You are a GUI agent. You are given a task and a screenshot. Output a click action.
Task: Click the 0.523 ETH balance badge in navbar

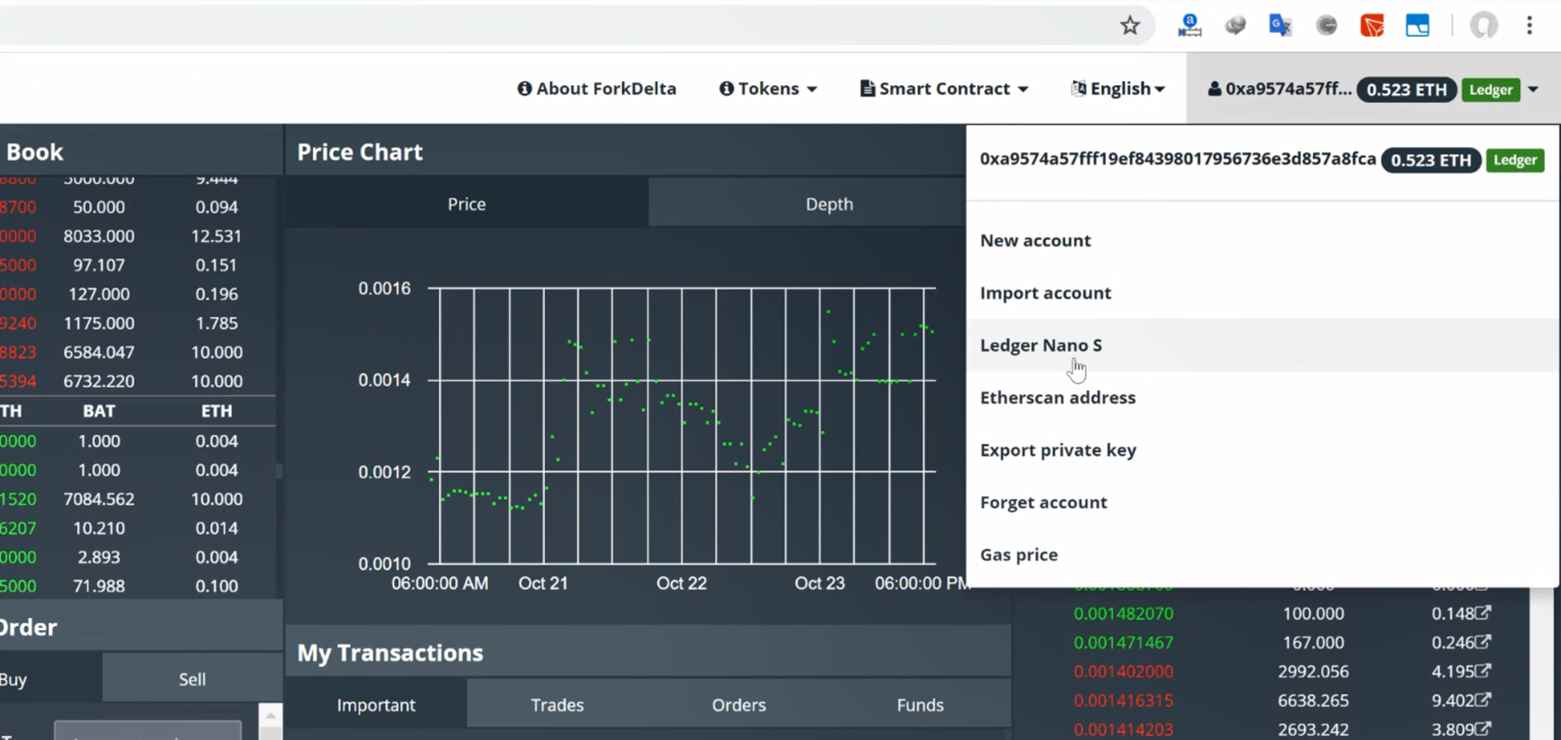pos(1406,89)
